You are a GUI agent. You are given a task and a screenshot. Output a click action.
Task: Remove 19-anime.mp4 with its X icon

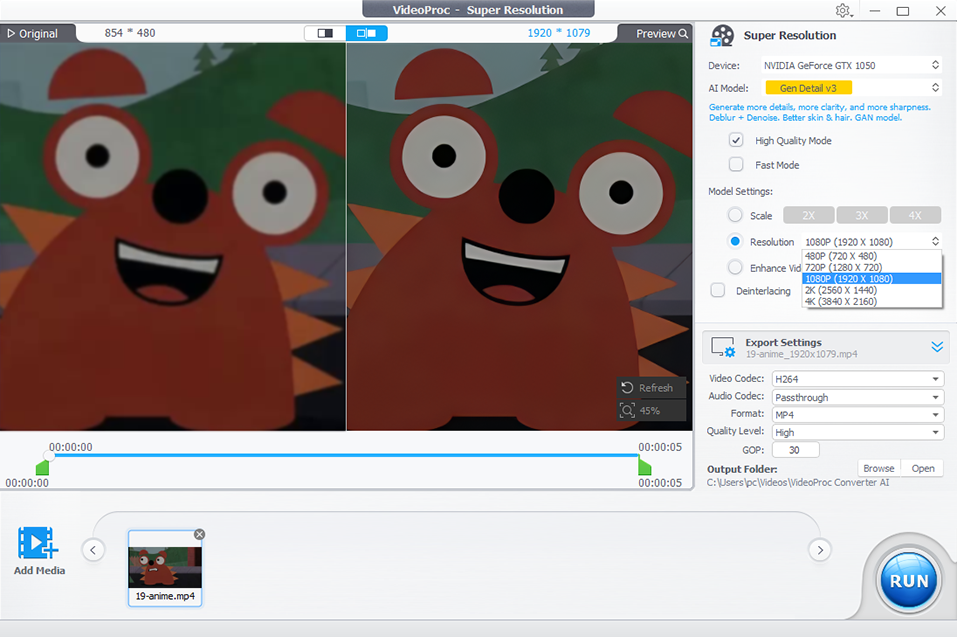coord(199,534)
